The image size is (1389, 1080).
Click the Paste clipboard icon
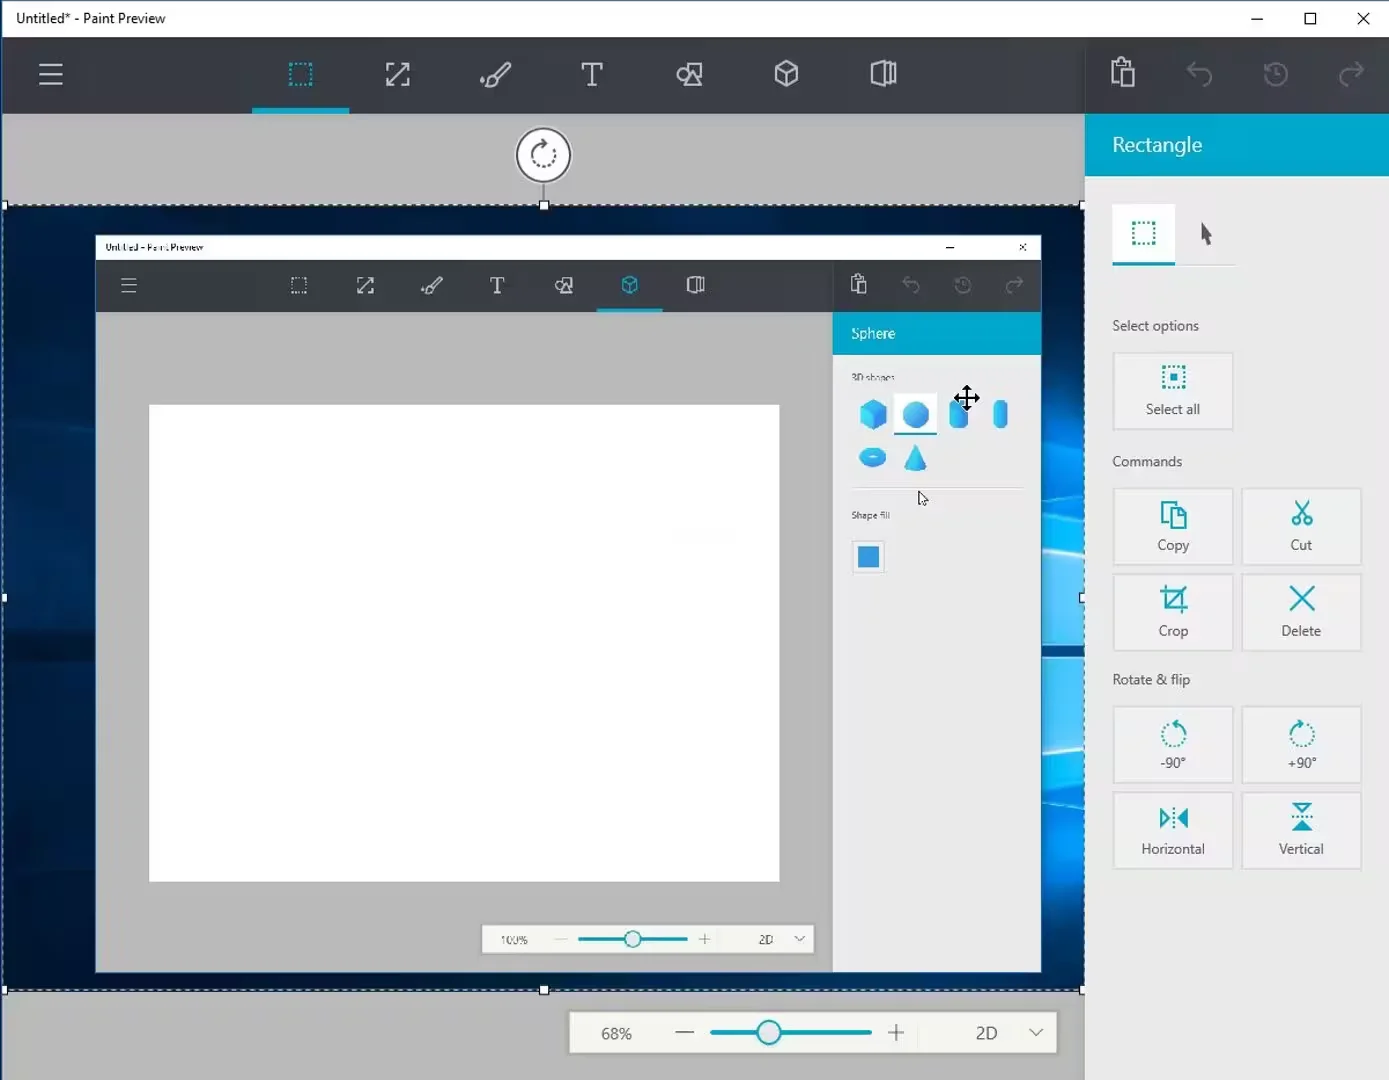pos(1123,73)
